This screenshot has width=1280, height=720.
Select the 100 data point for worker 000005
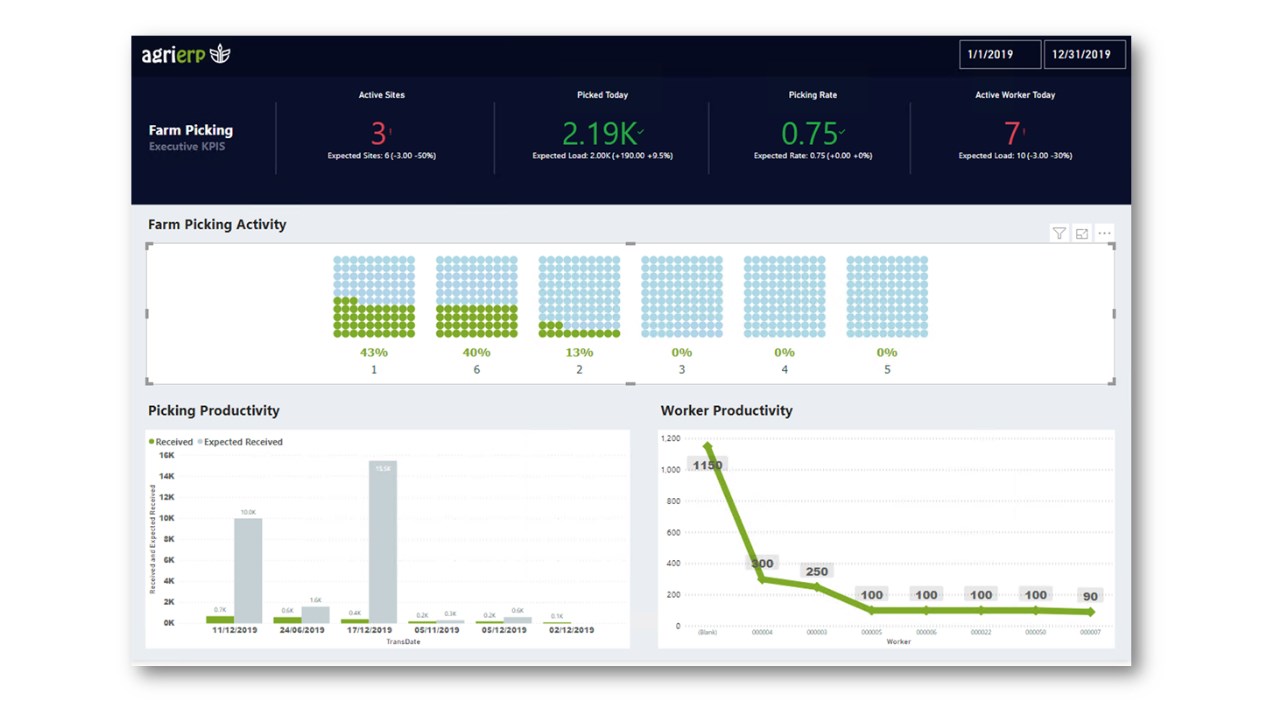click(872, 610)
